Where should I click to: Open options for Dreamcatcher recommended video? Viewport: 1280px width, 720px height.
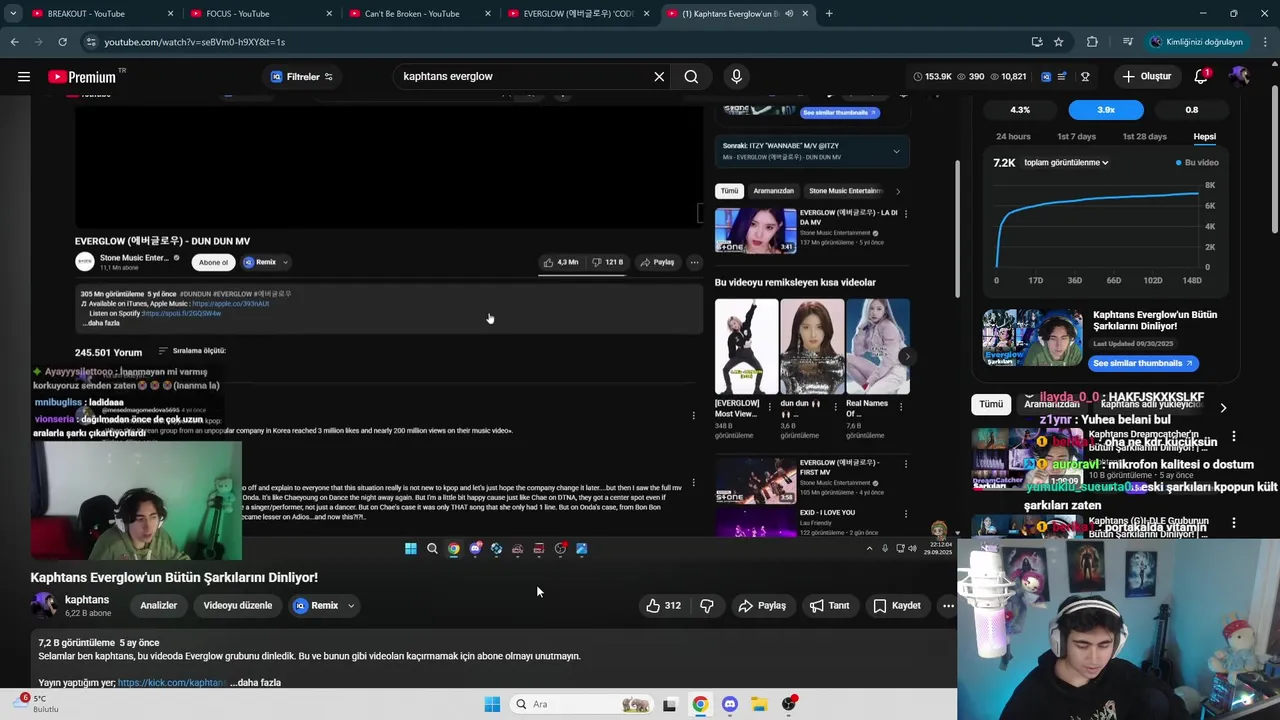(1234, 436)
